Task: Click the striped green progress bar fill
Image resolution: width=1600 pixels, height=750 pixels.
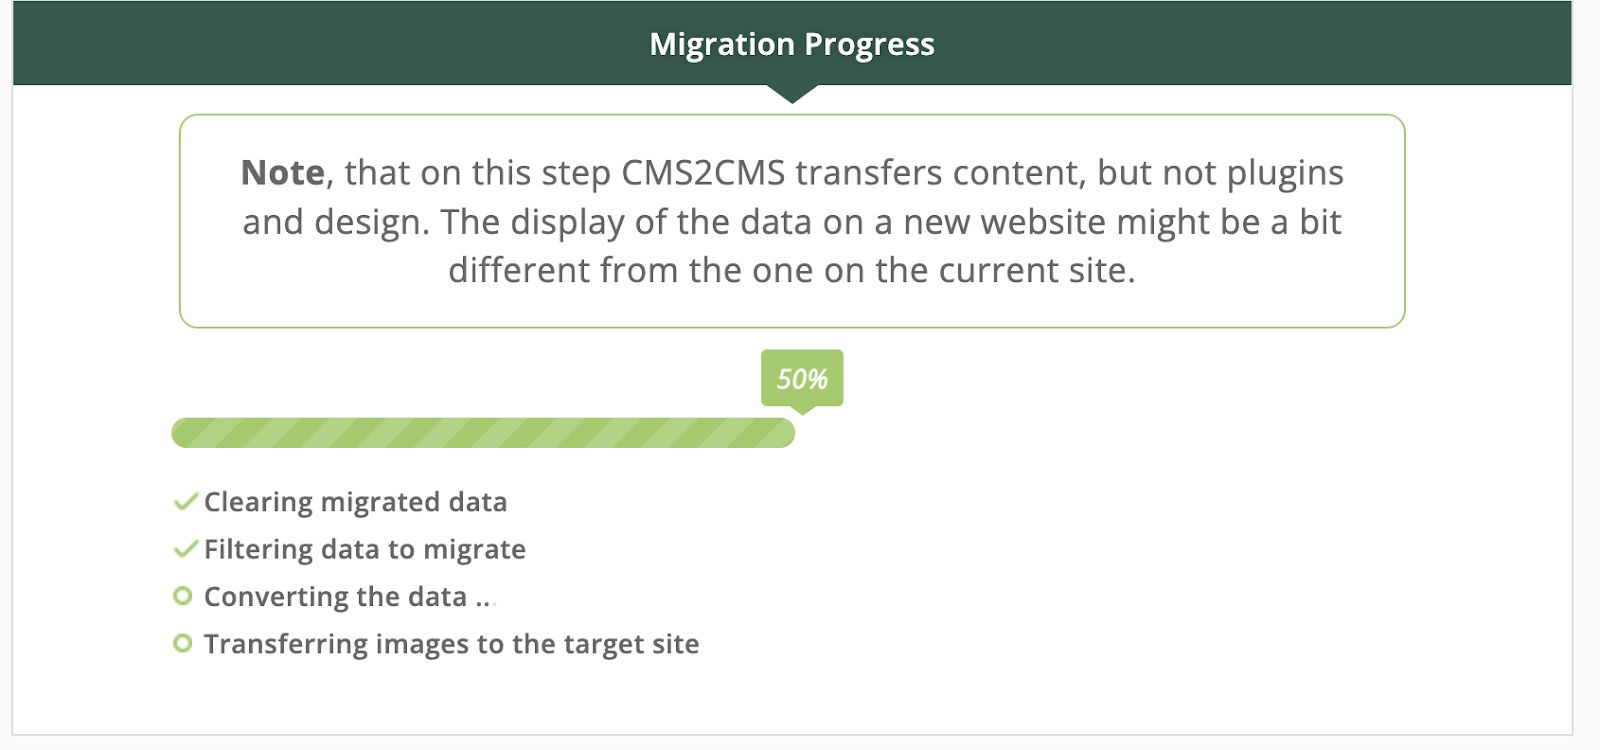Action: click(x=480, y=432)
